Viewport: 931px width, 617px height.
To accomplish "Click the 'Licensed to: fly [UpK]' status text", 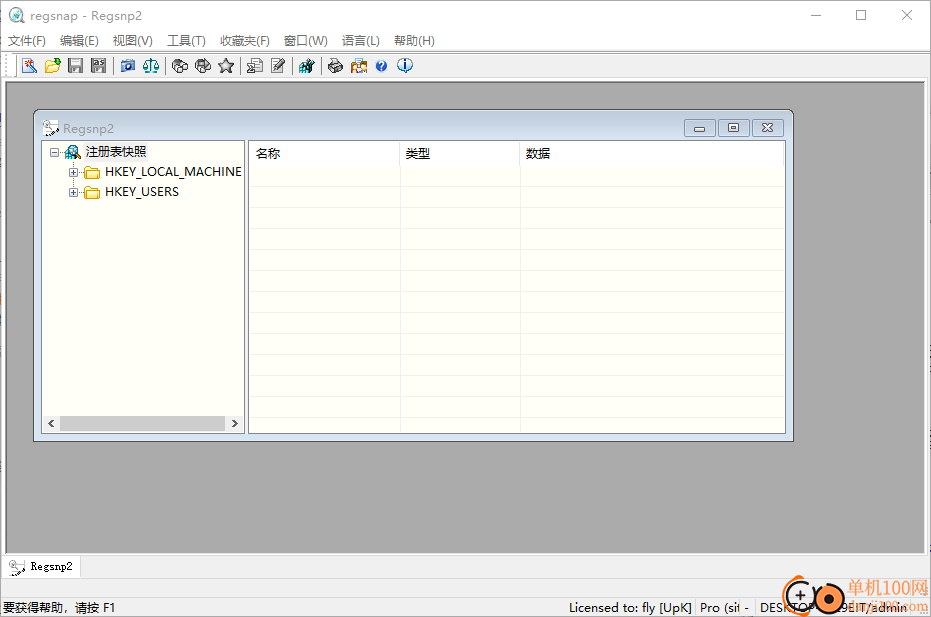I will click(x=630, y=607).
